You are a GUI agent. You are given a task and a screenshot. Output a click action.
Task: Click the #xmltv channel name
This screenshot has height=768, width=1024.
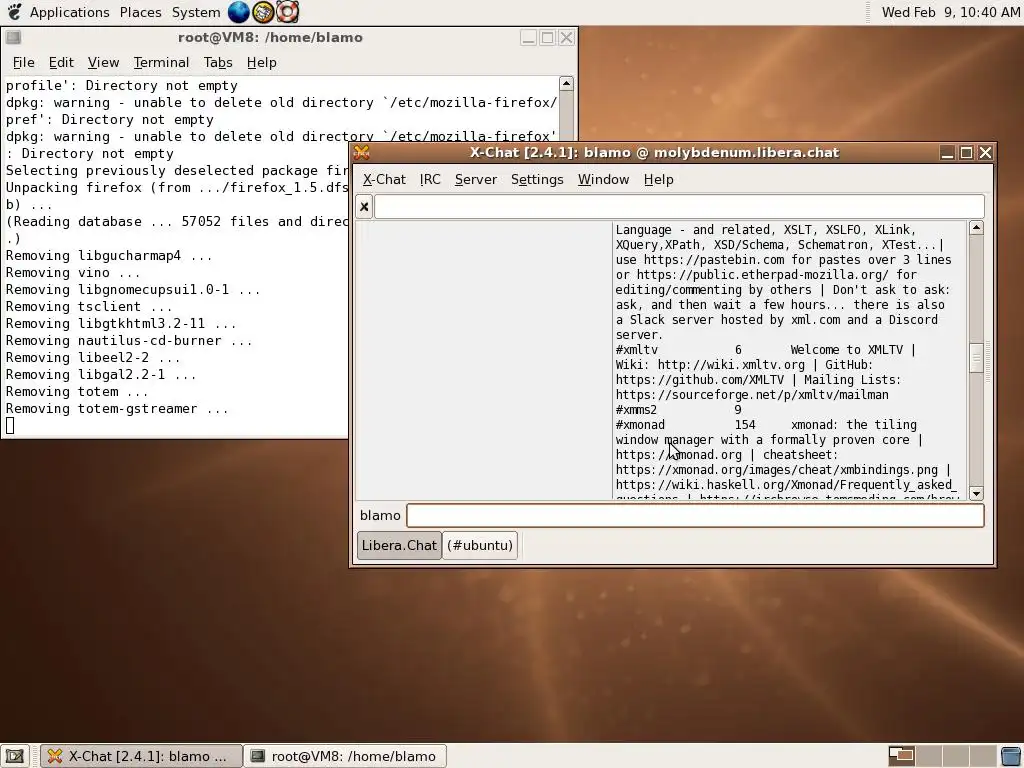[637, 349]
